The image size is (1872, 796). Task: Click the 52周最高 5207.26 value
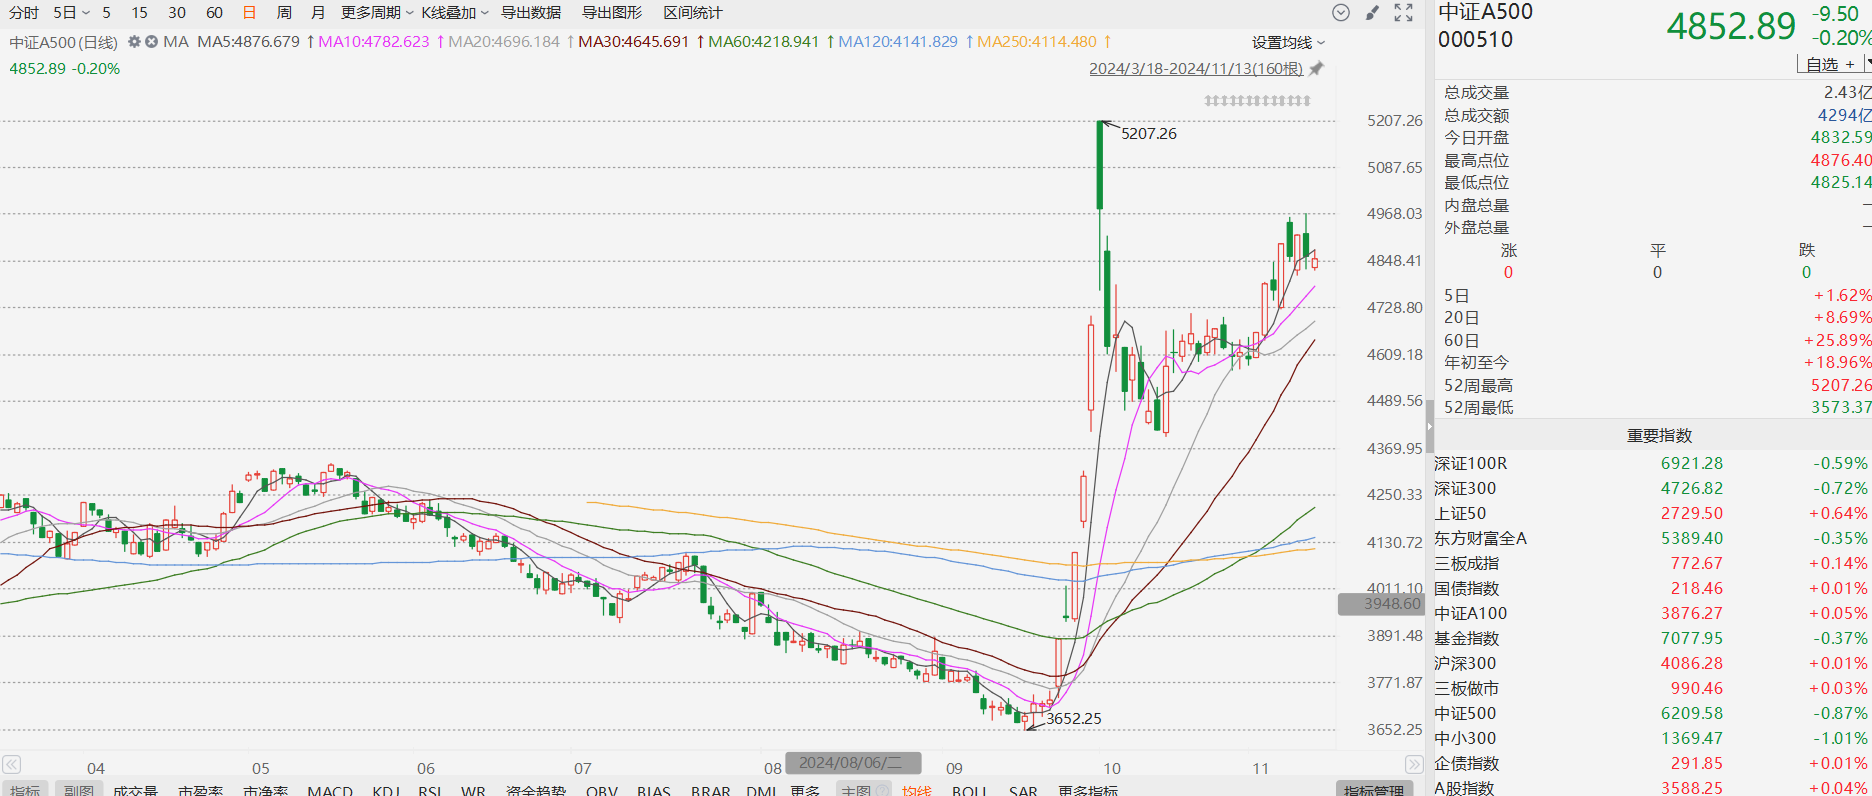1841,386
